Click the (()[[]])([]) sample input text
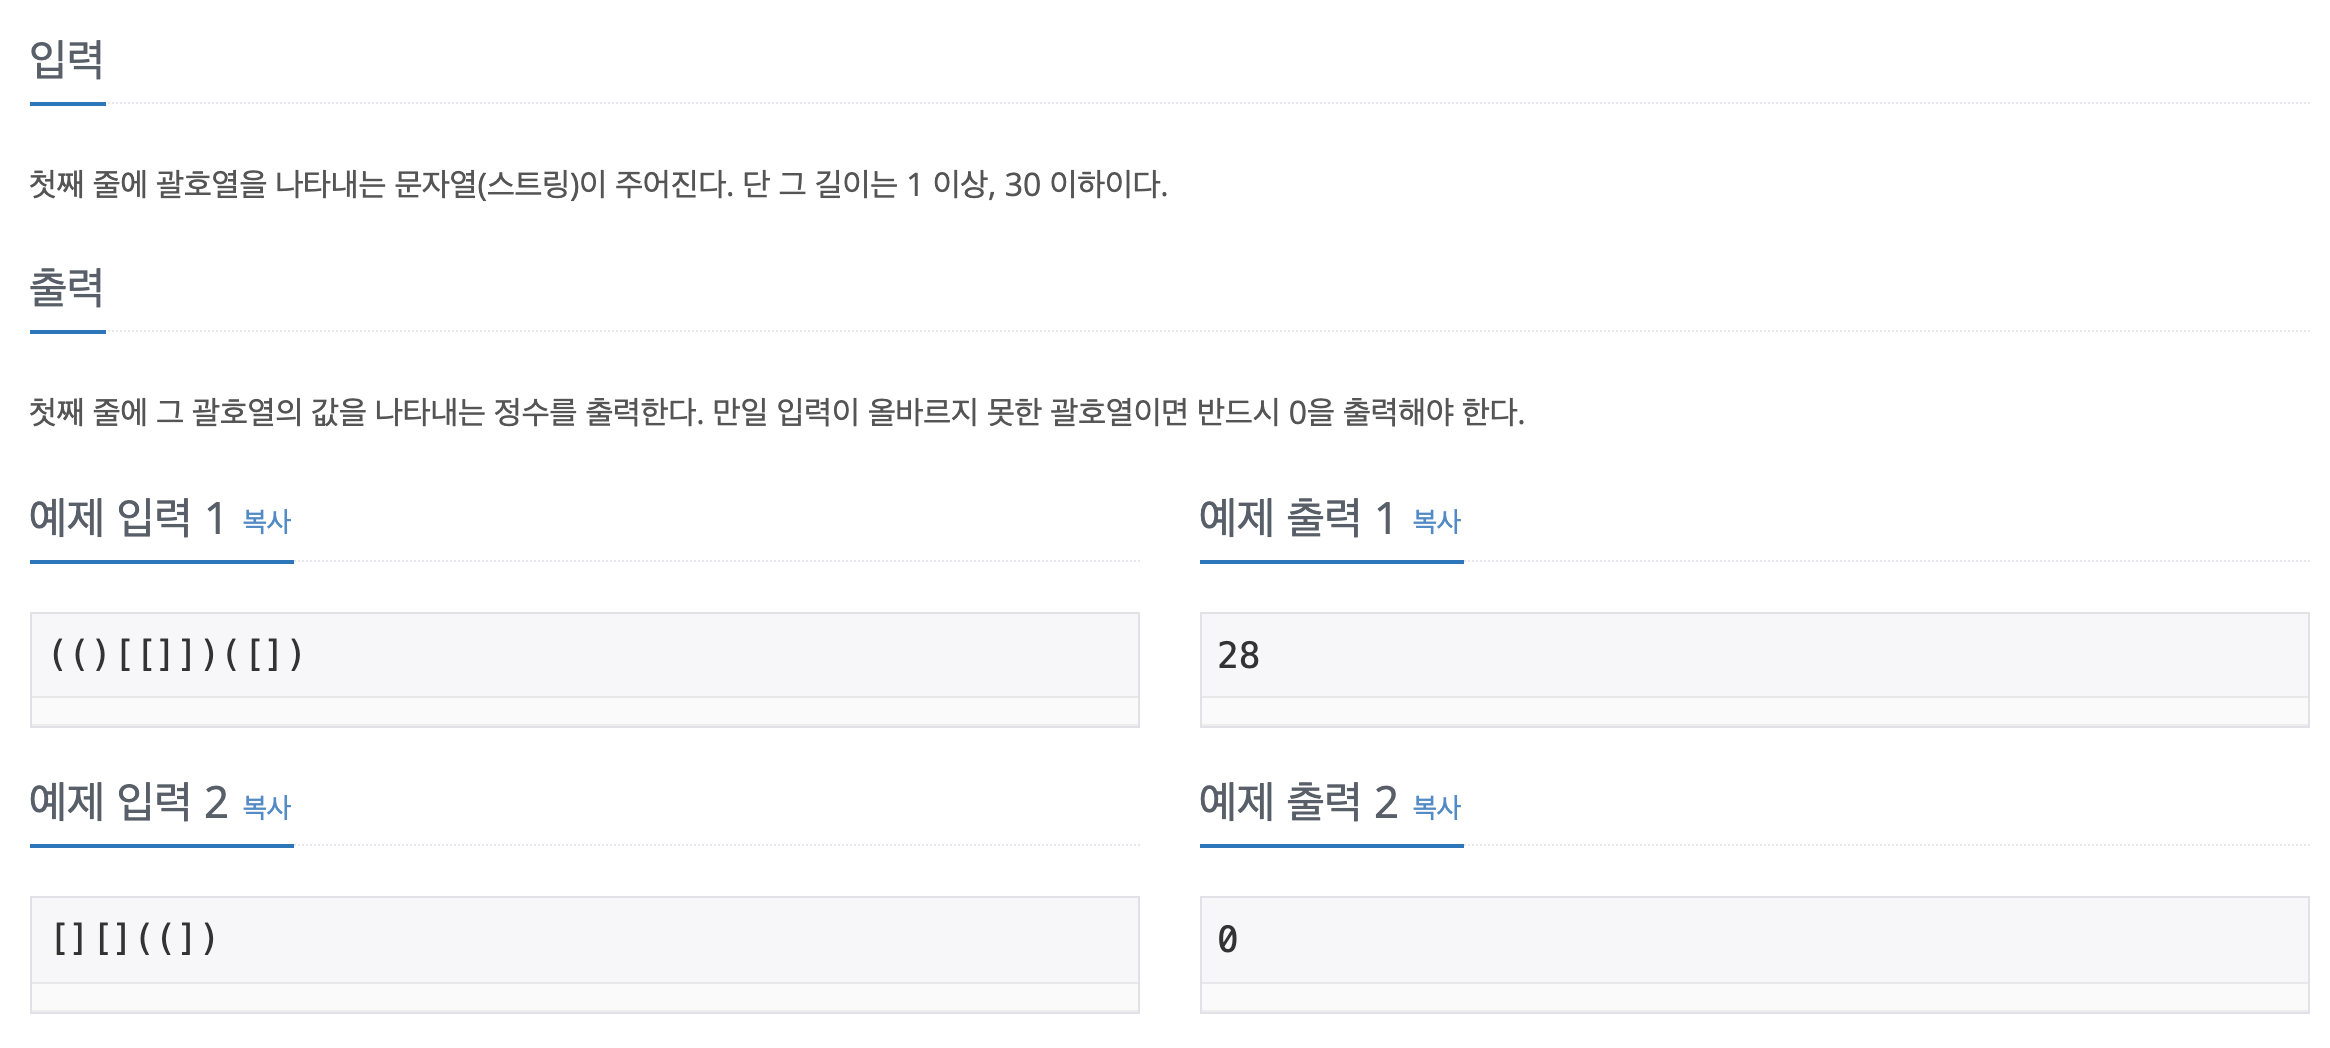This screenshot has height=1048, width=2330. tap(177, 655)
